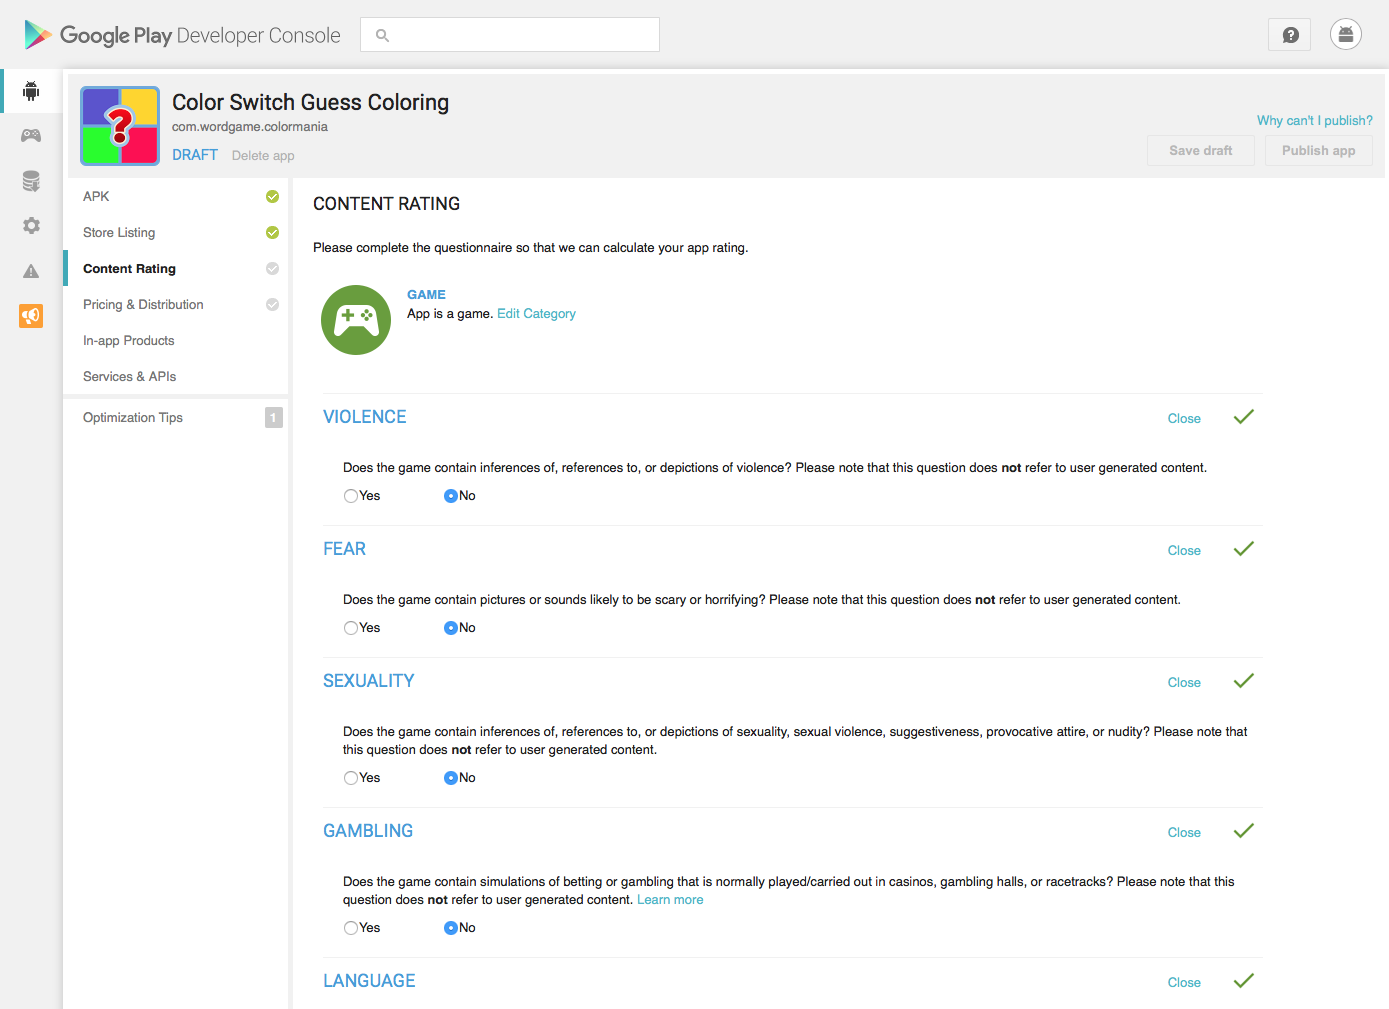Screen dimensions: 1389x1009
Task: Click the help question mark icon
Action: [x=1290, y=35]
